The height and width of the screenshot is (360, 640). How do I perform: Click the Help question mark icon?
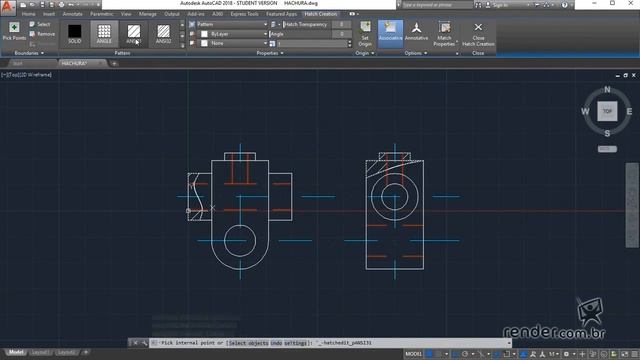tap(564, 5)
